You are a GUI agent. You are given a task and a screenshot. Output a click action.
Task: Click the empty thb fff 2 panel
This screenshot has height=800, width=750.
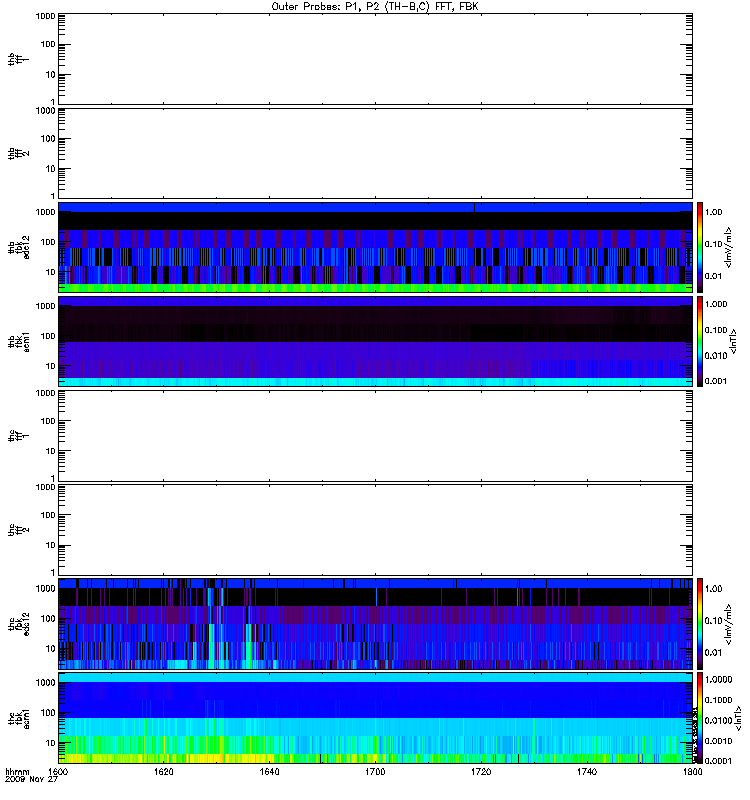click(376, 153)
